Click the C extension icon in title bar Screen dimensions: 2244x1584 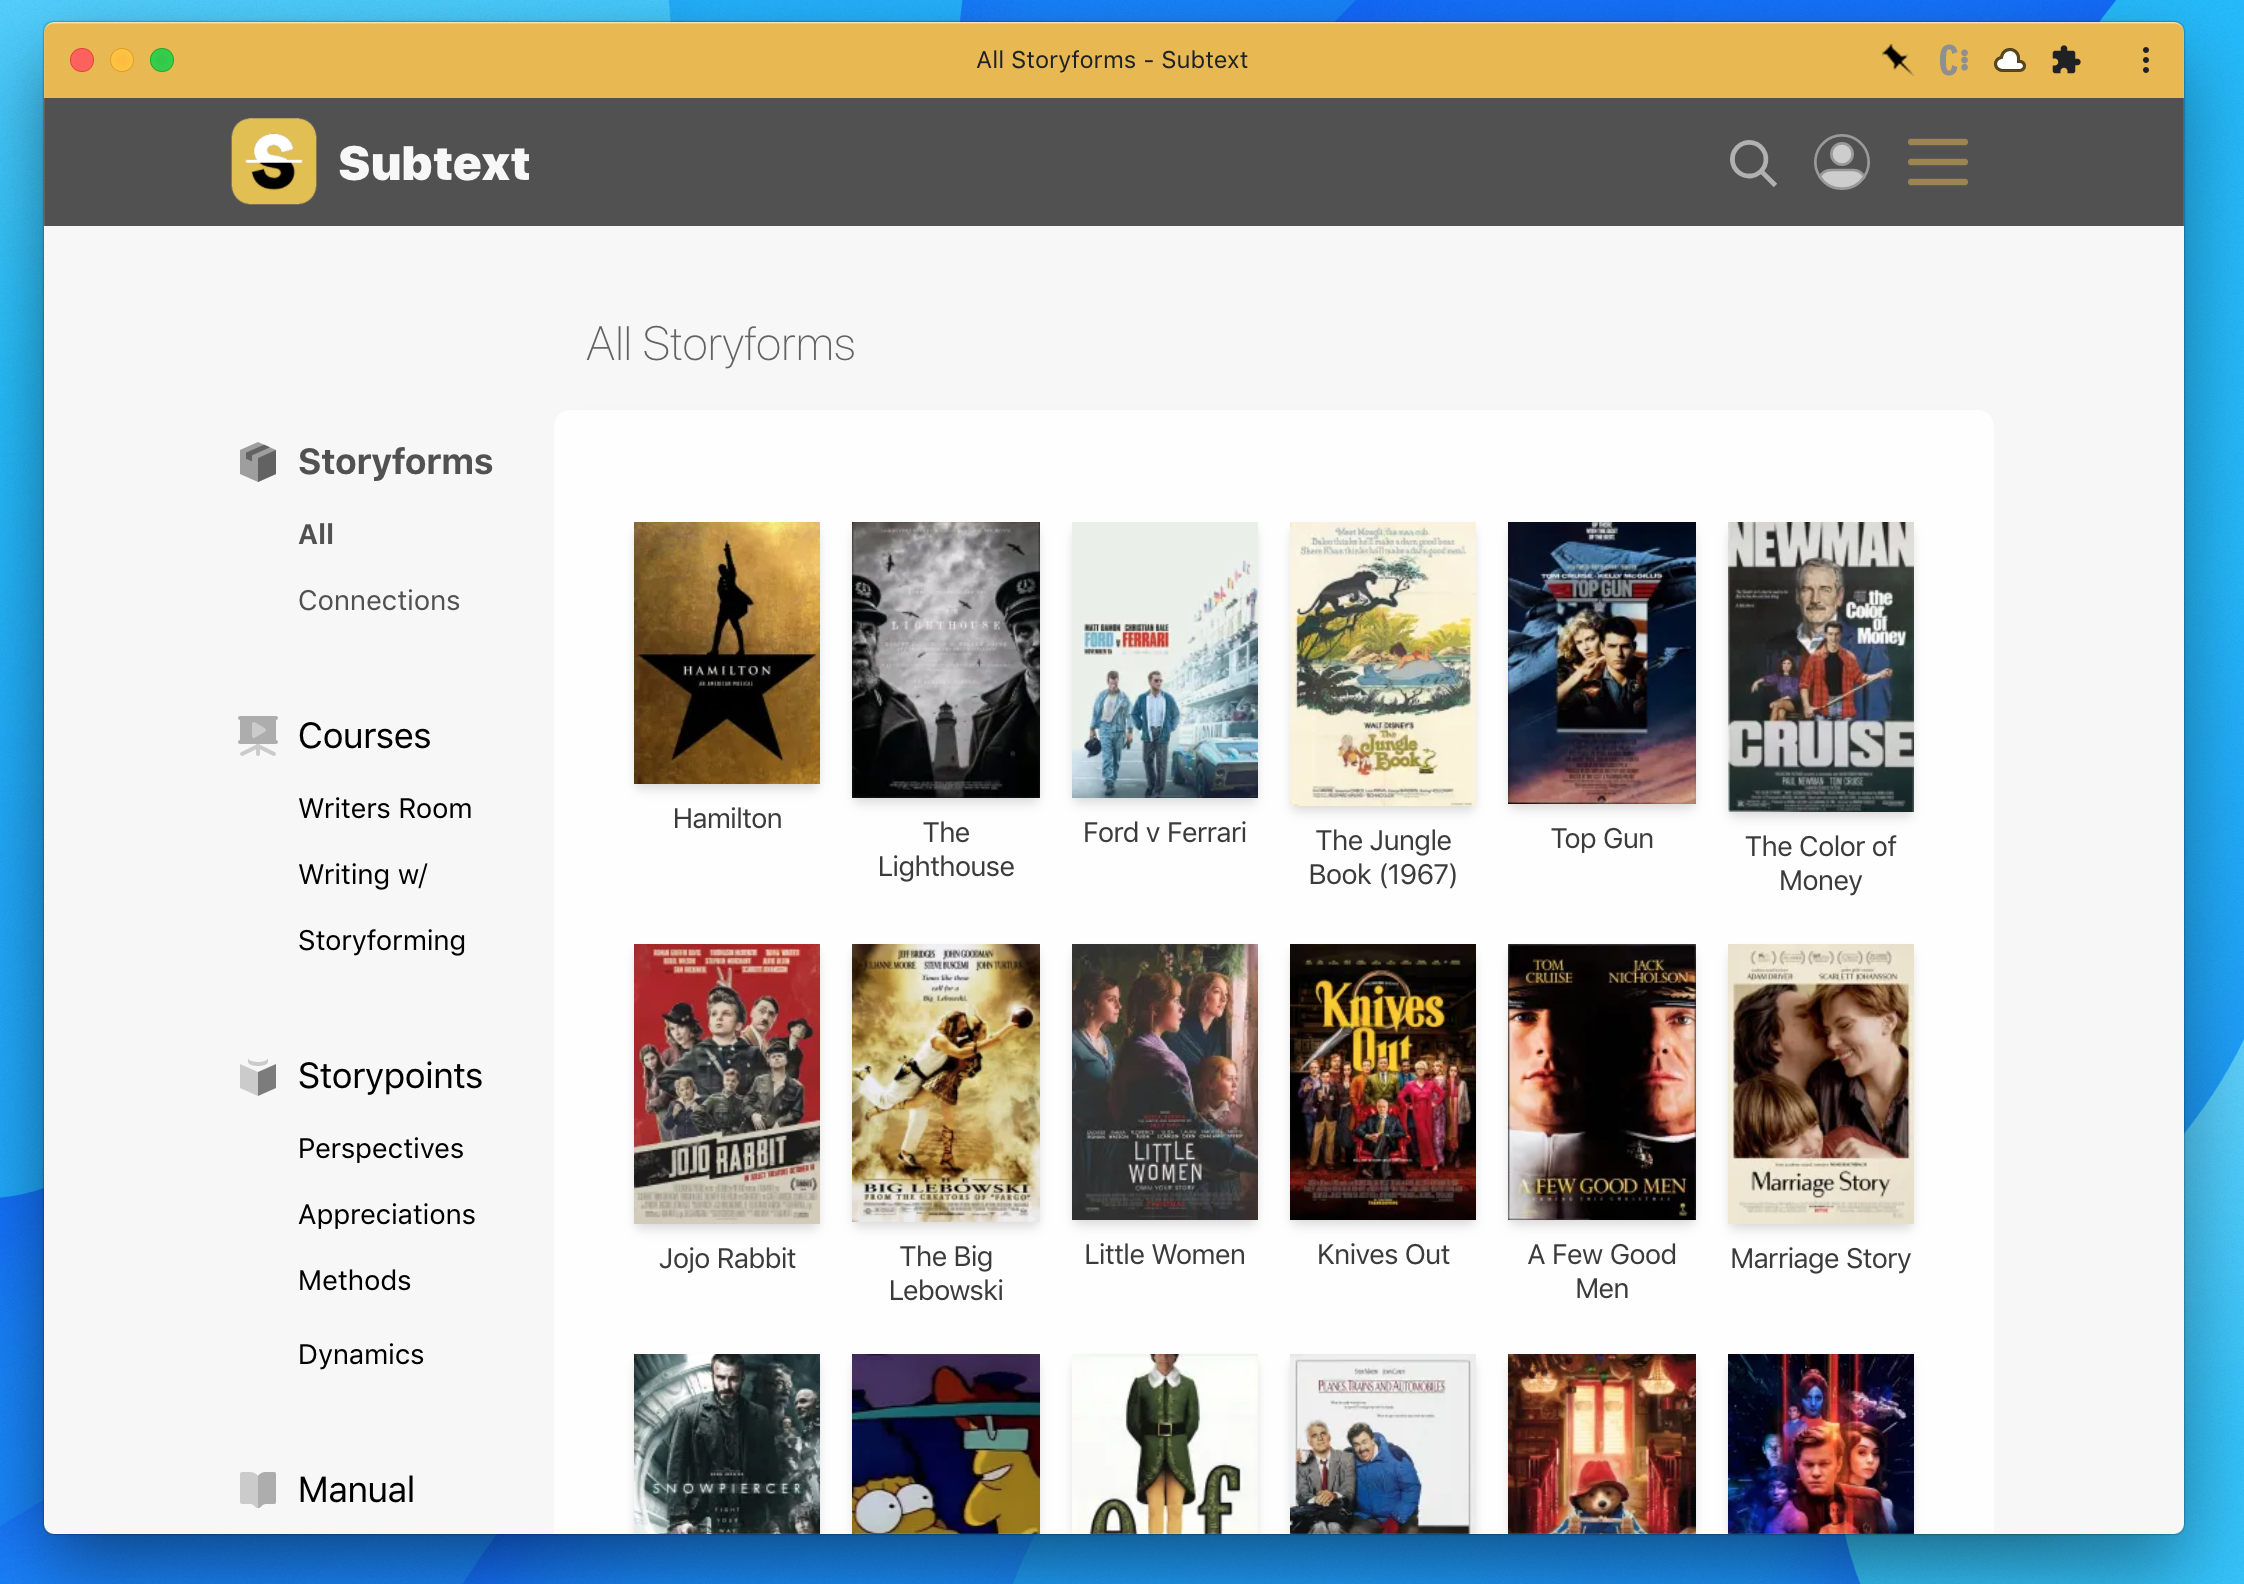click(1953, 60)
